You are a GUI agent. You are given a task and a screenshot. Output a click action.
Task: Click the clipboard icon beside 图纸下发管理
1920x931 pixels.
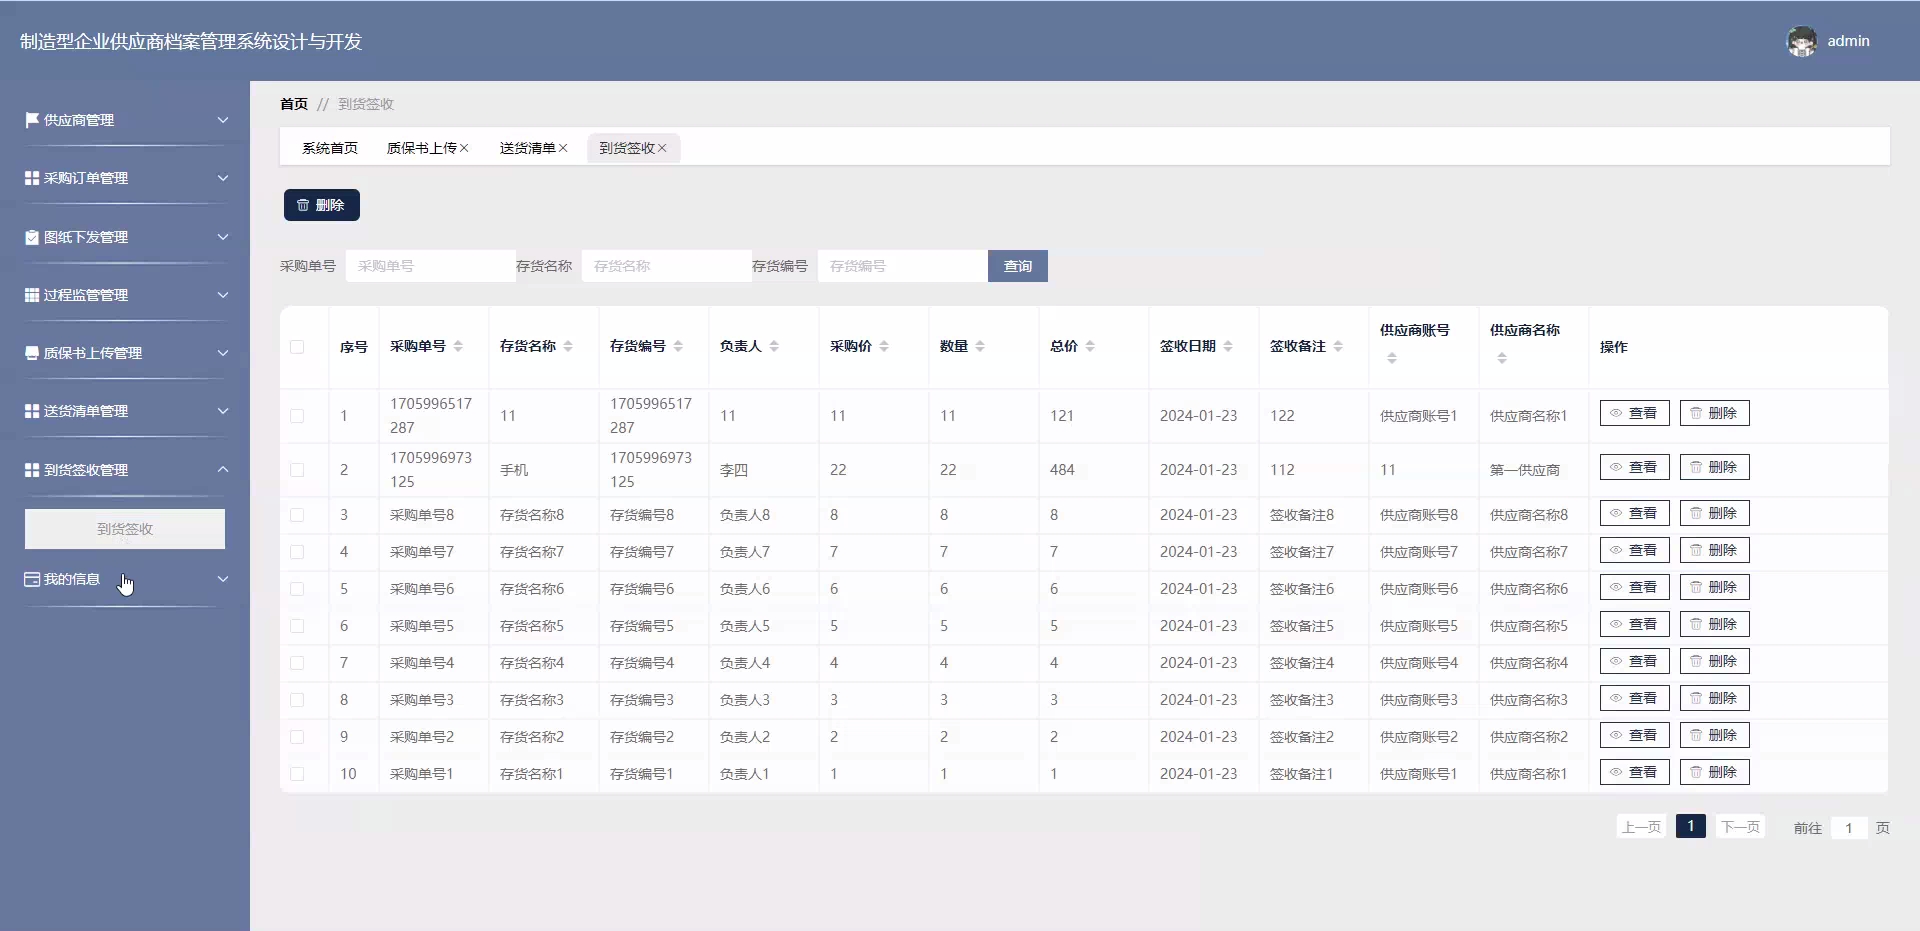[x=32, y=237]
